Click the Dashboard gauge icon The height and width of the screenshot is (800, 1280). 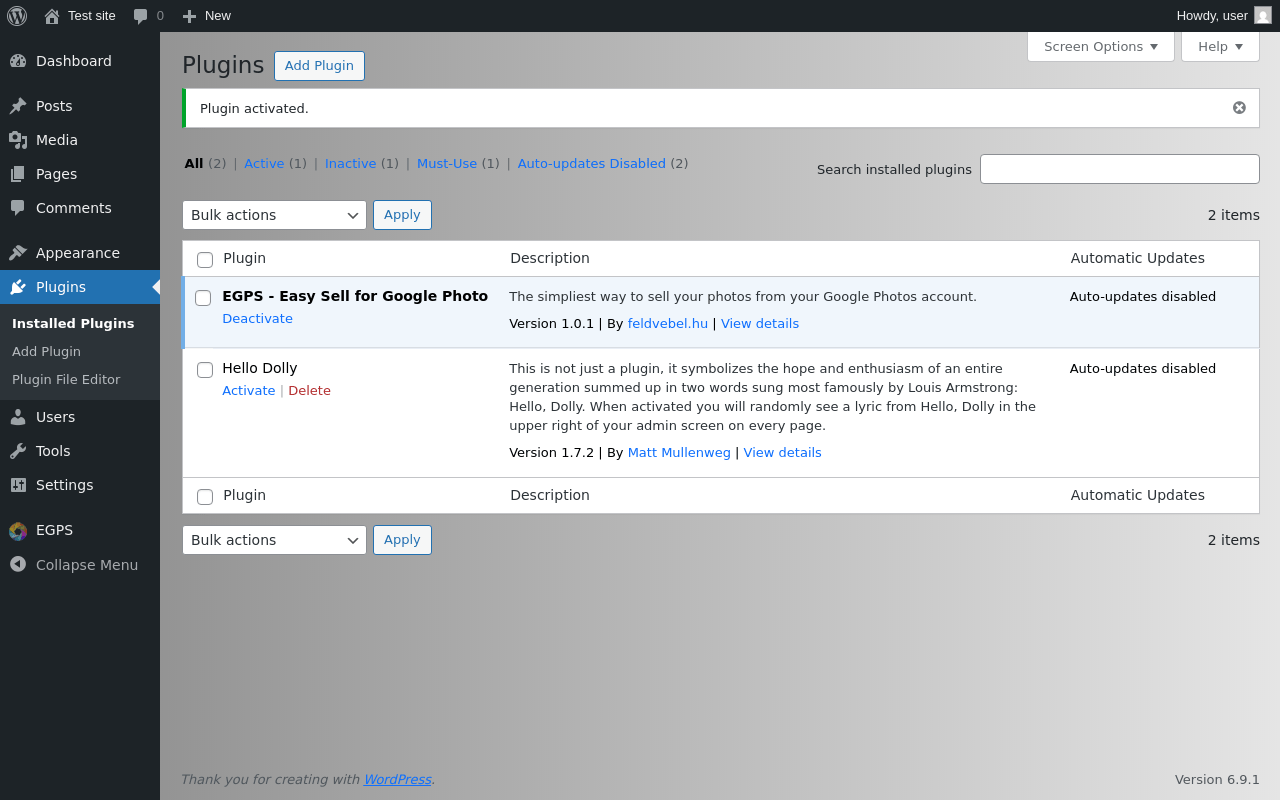coord(18,61)
